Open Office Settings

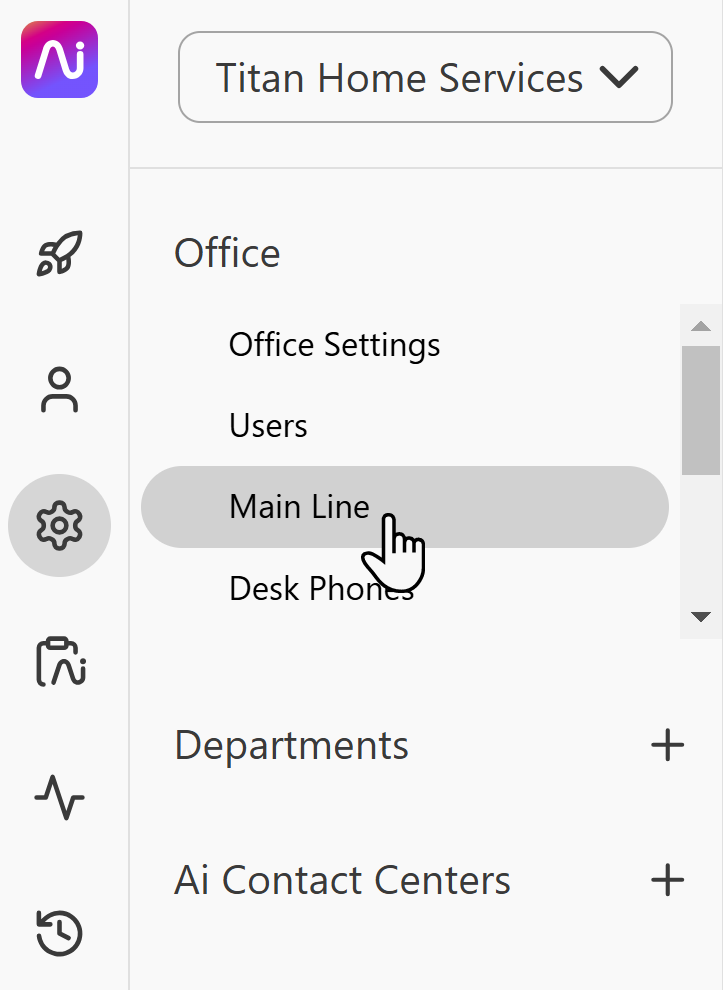point(334,344)
